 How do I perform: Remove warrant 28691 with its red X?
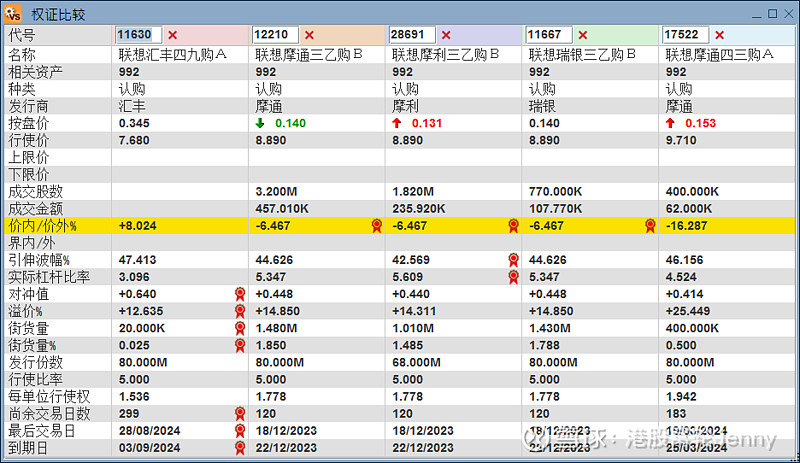446,35
